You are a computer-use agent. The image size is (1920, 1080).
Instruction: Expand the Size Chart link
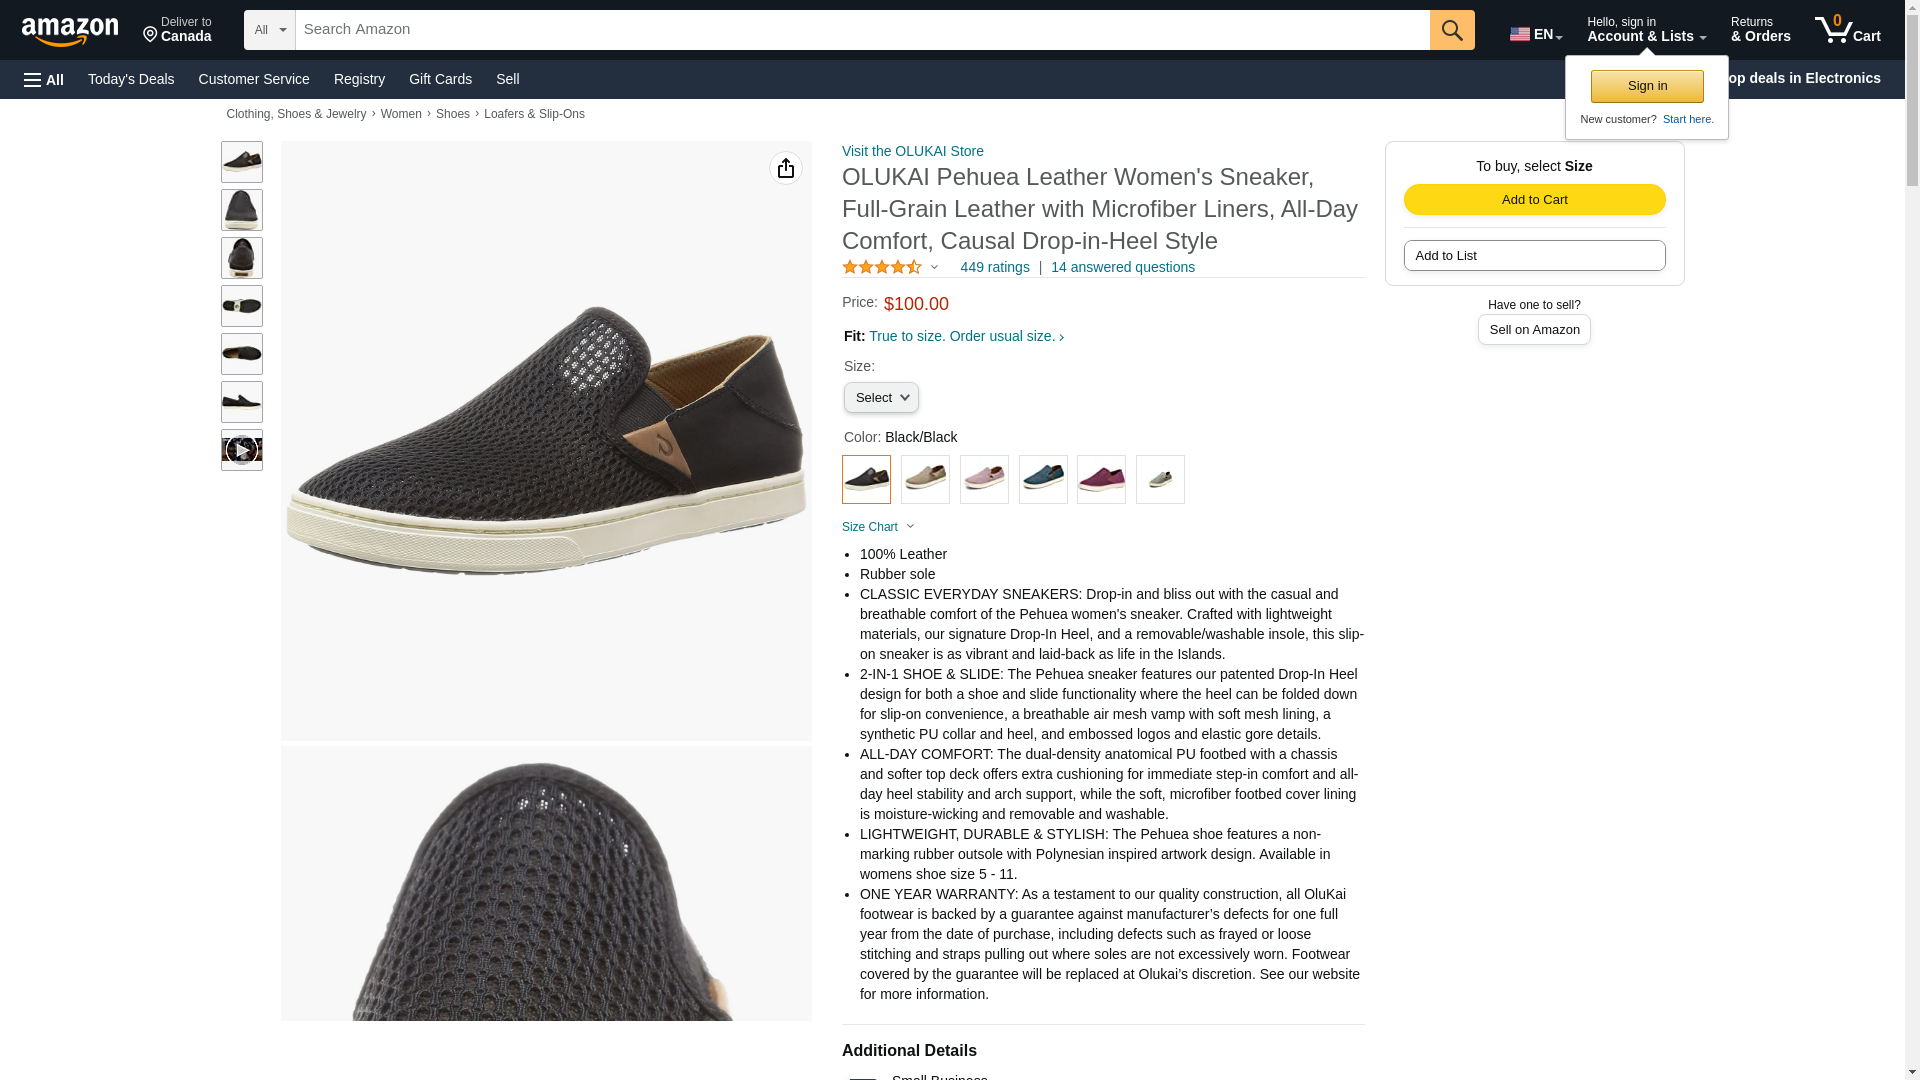pos(878,527)
